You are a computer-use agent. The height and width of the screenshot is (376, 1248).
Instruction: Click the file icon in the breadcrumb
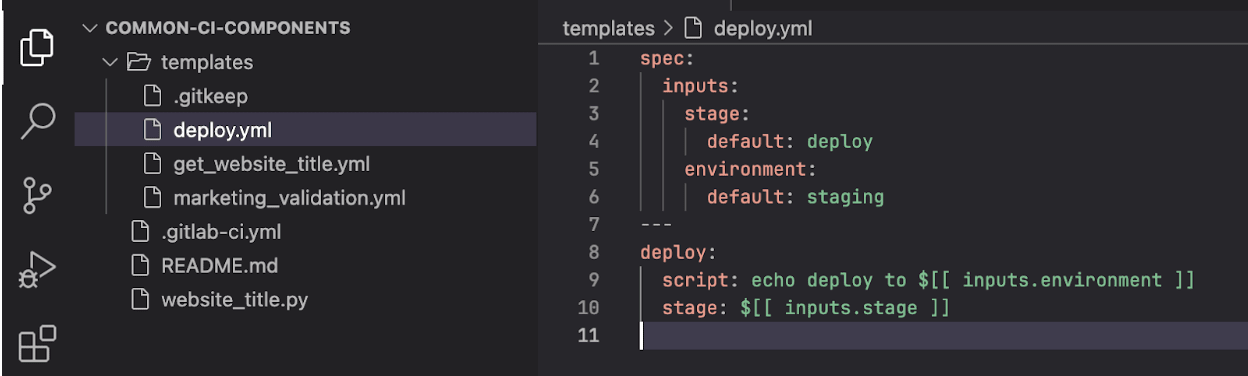693,28
